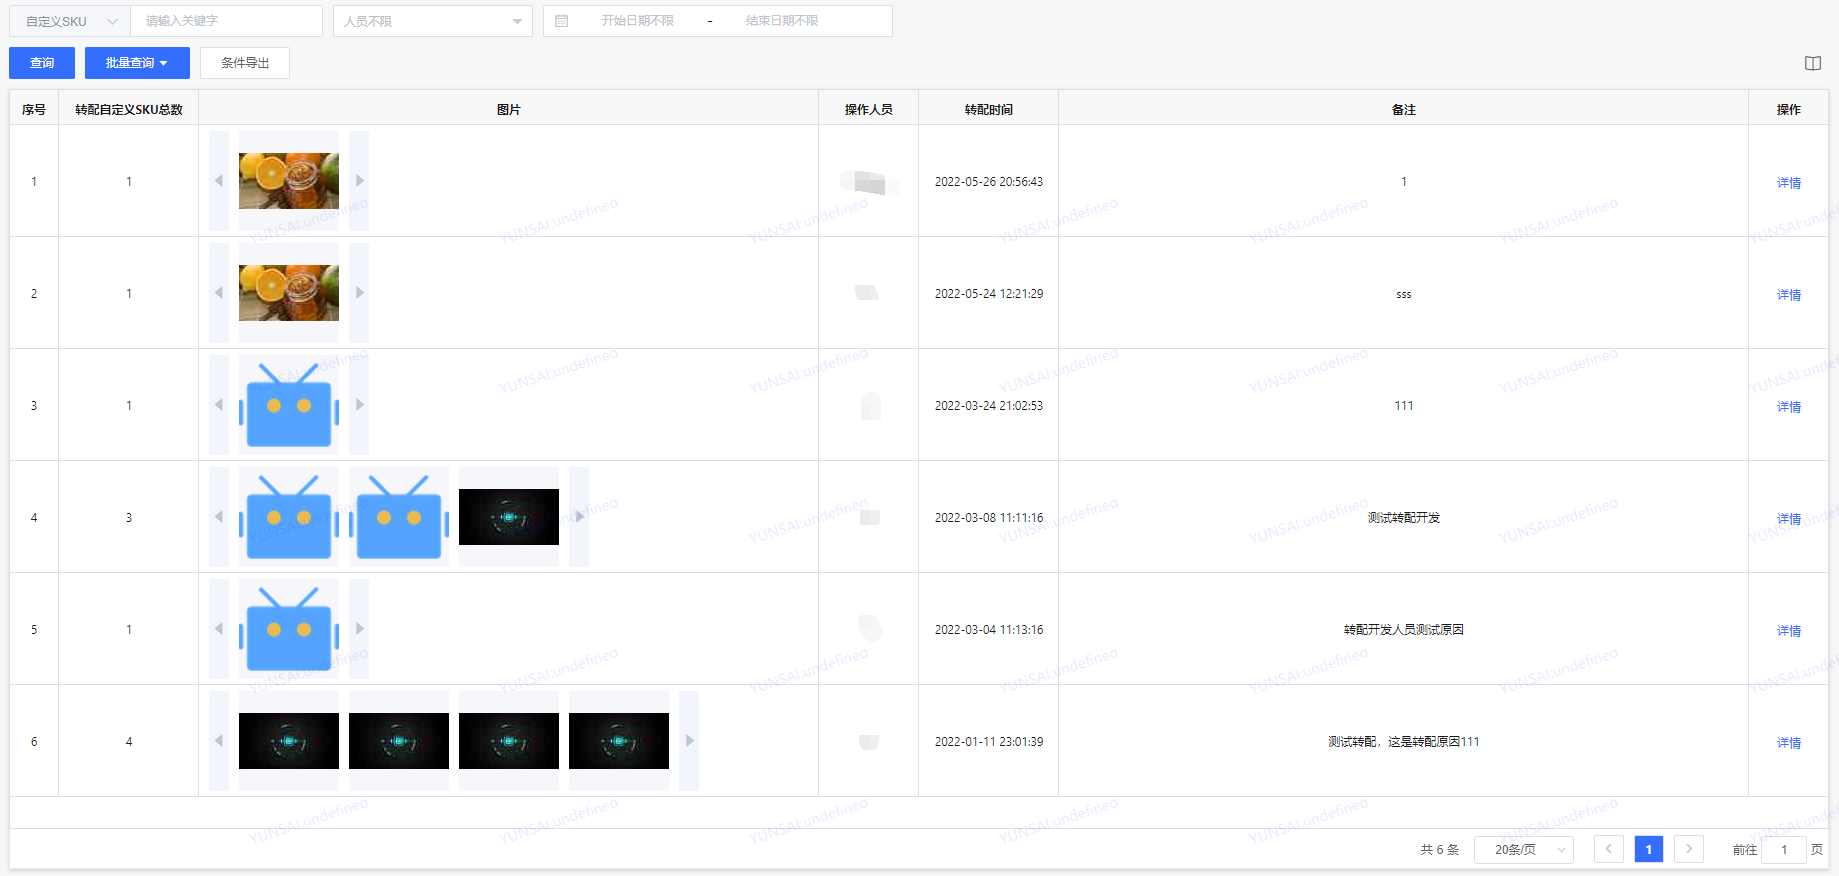Click the 请输入关键字 keyword input field
Viewport: 1839px width, 876px height.
pyautogui.click(x=226, y=21)
